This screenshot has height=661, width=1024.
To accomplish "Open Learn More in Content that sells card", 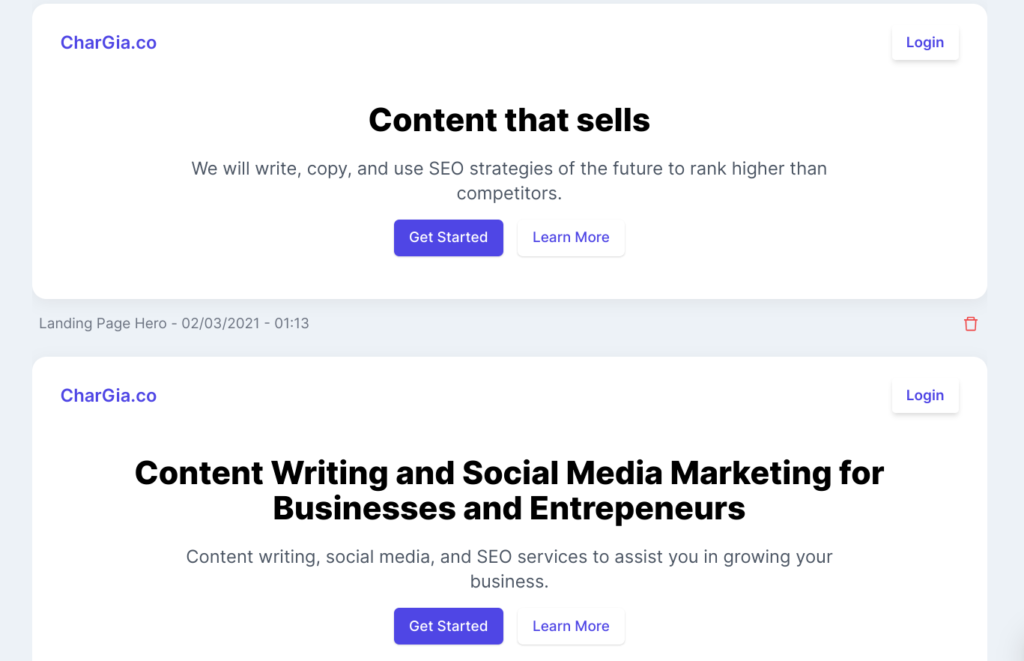I will point(571,238).
